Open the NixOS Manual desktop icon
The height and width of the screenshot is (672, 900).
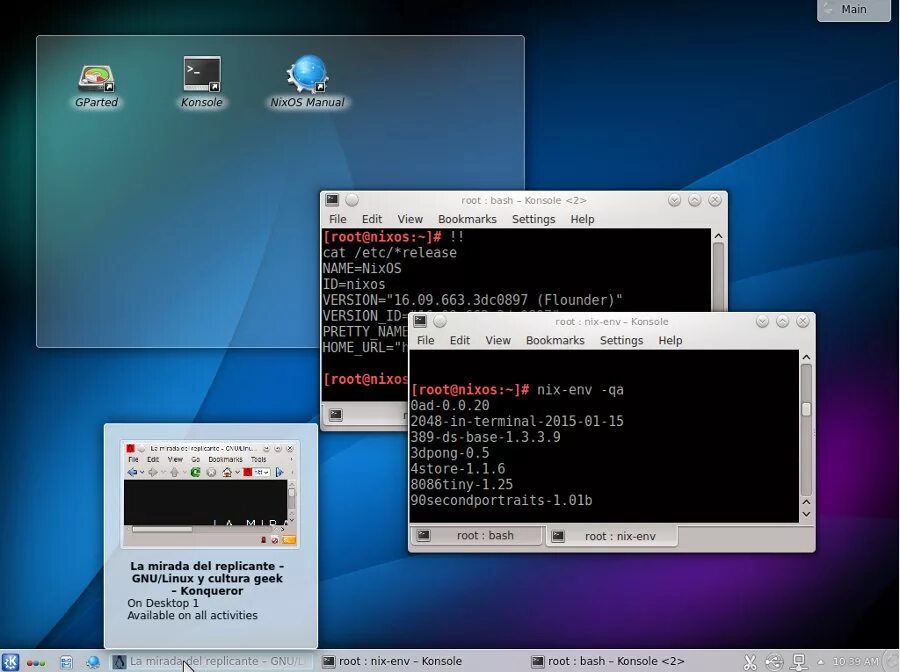point(308,81)
